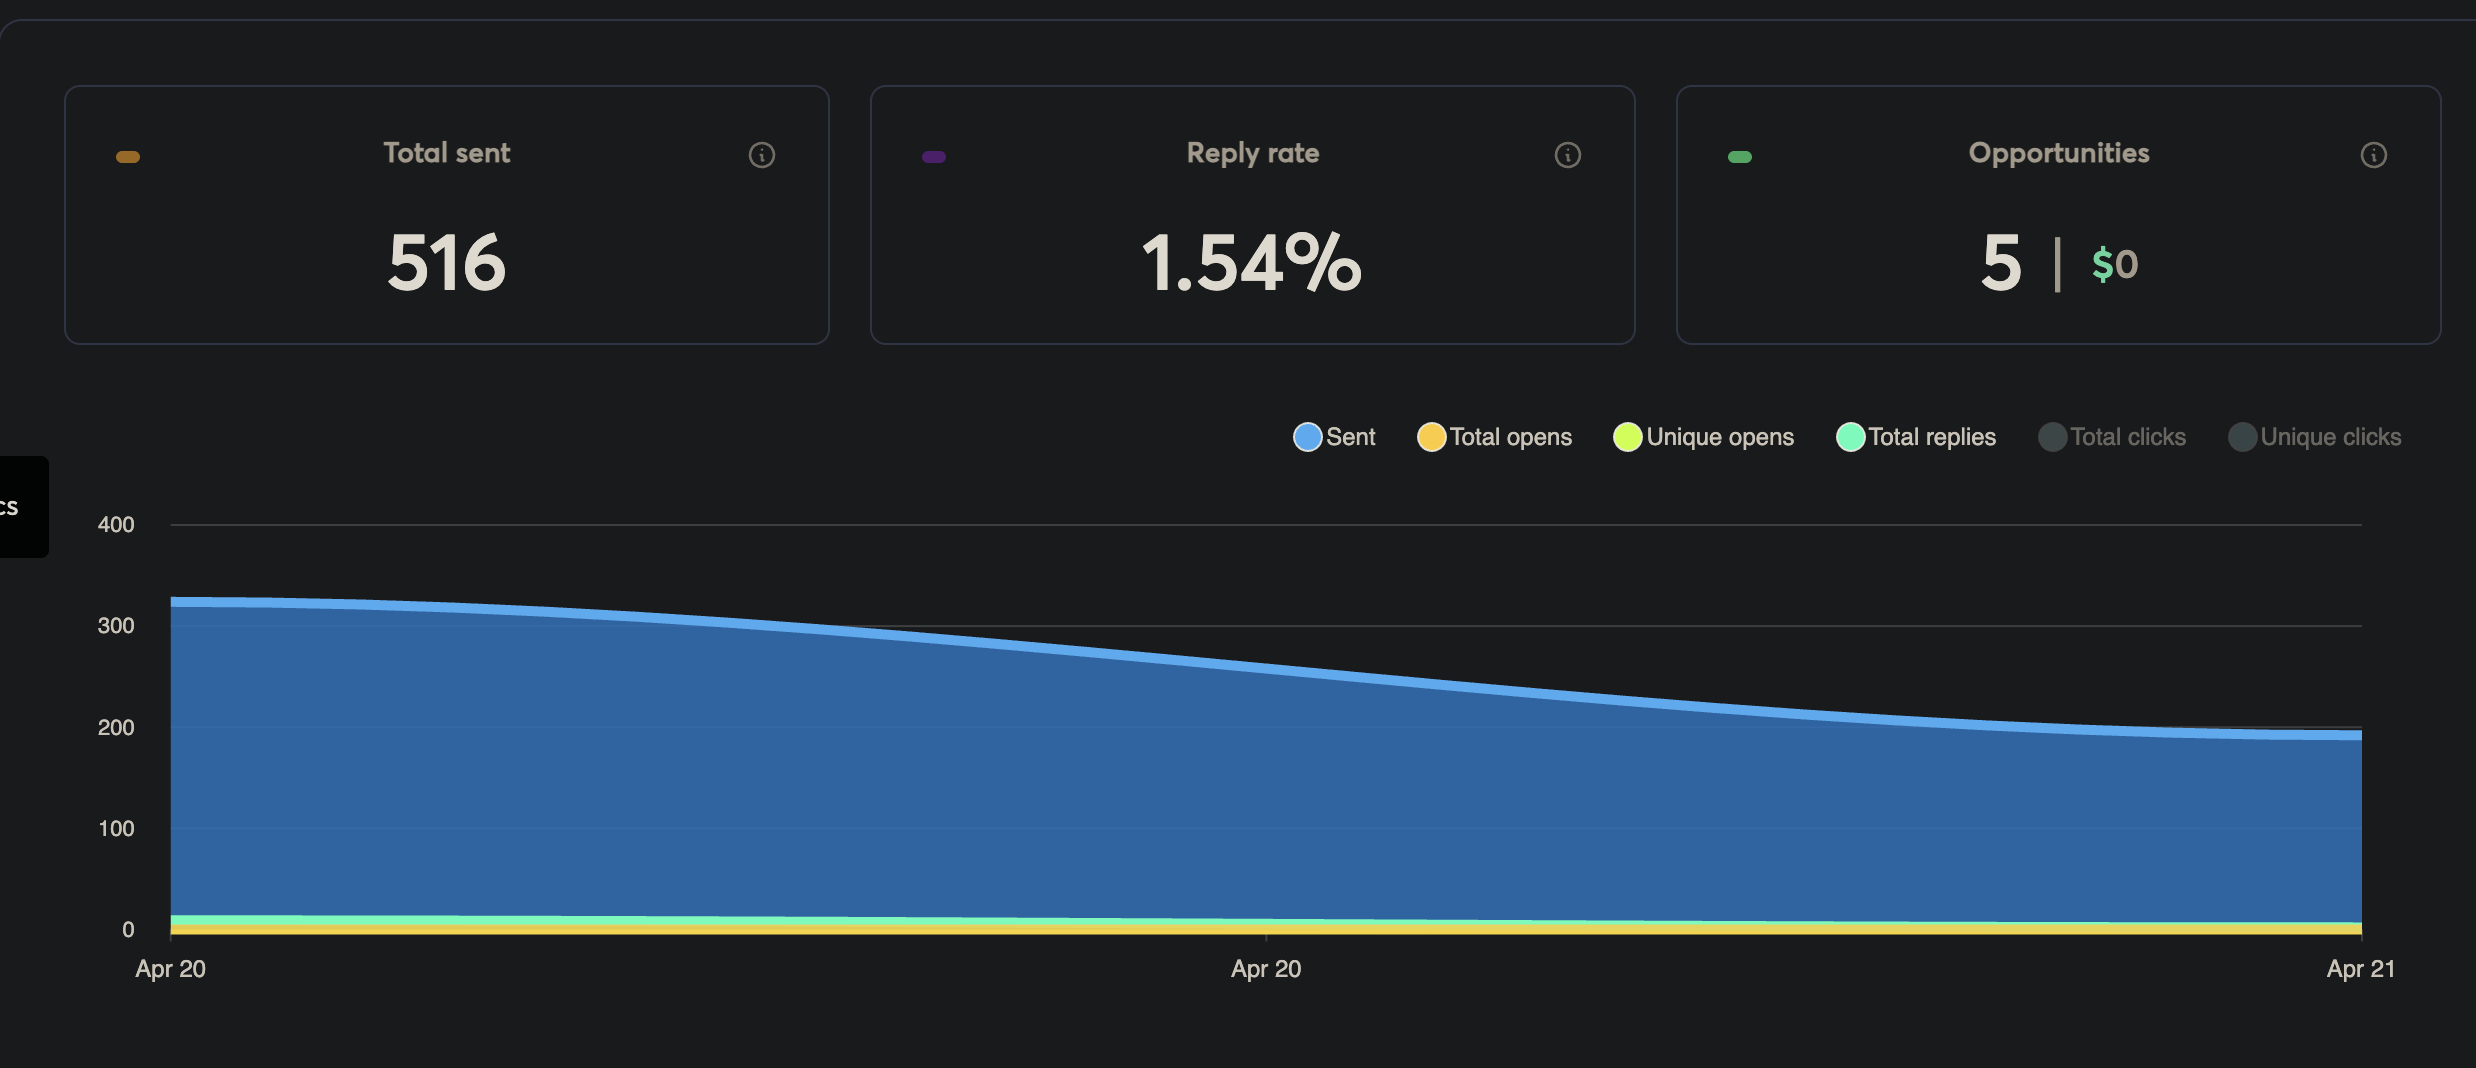Open the black side tab at left edge
The width and height of the screenshot is (2476, 1068).
point(22,507)
